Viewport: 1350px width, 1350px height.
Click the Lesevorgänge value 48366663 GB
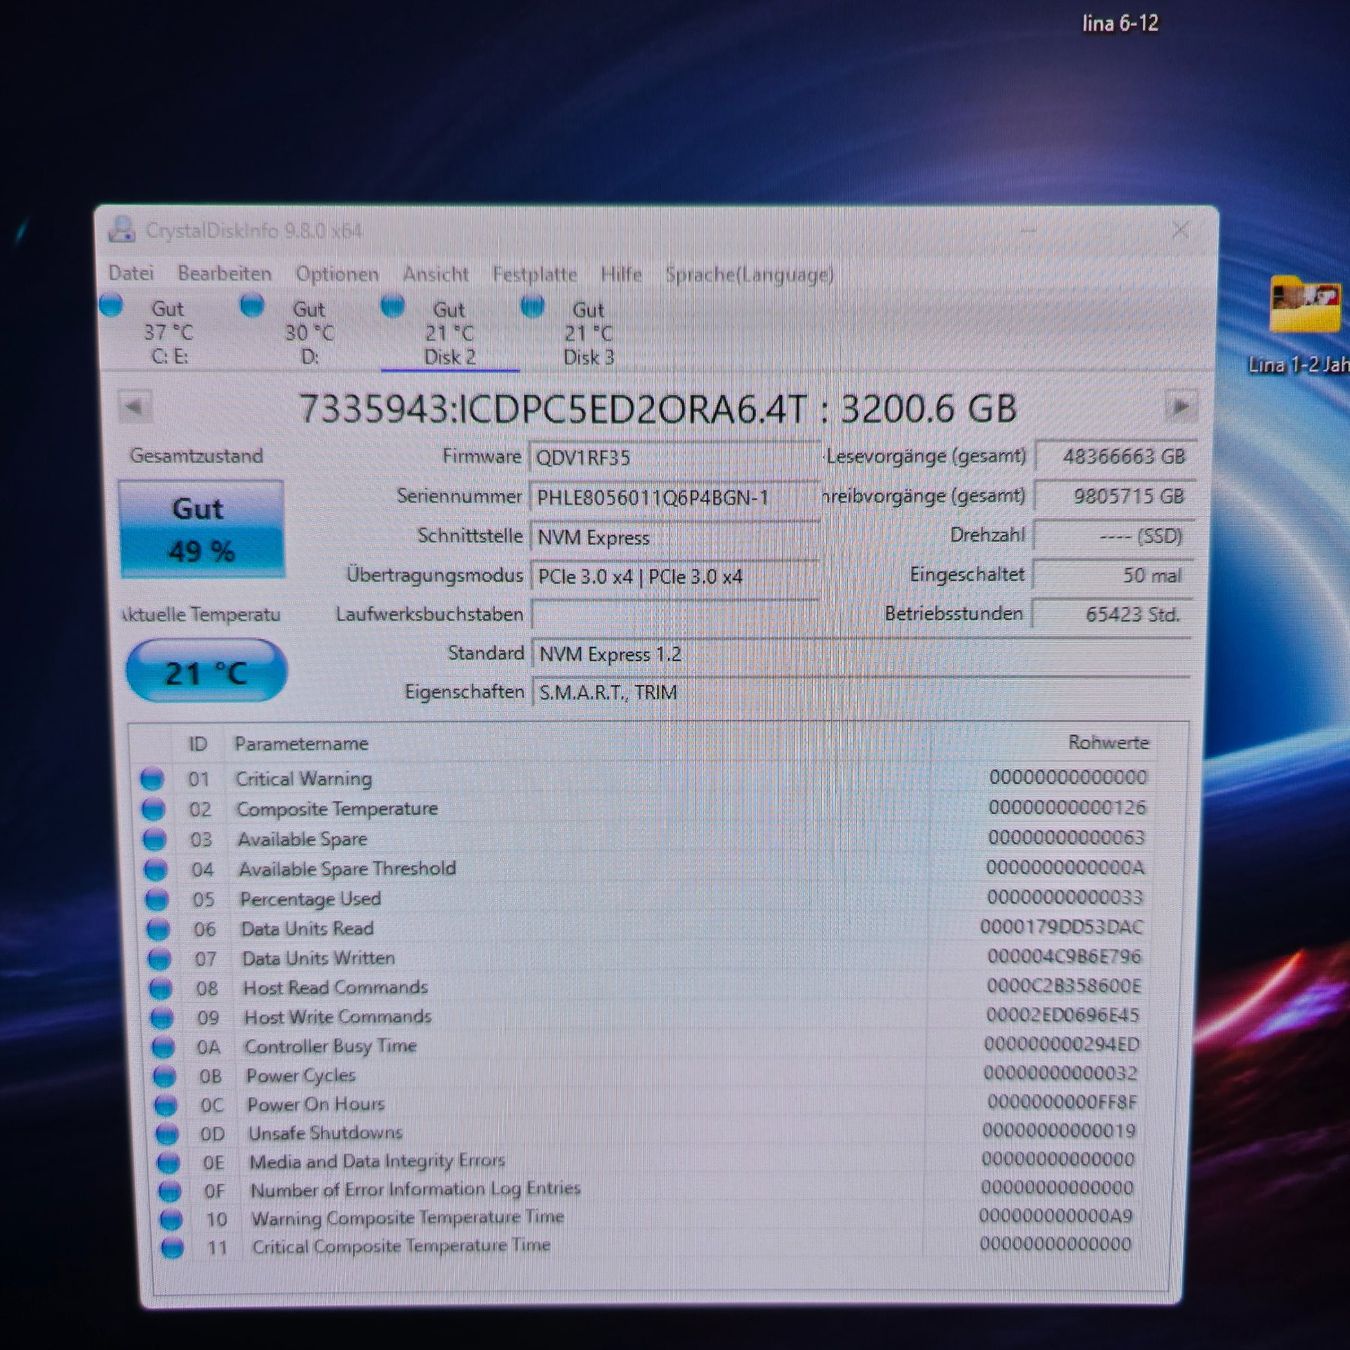tap(1115, 457)
